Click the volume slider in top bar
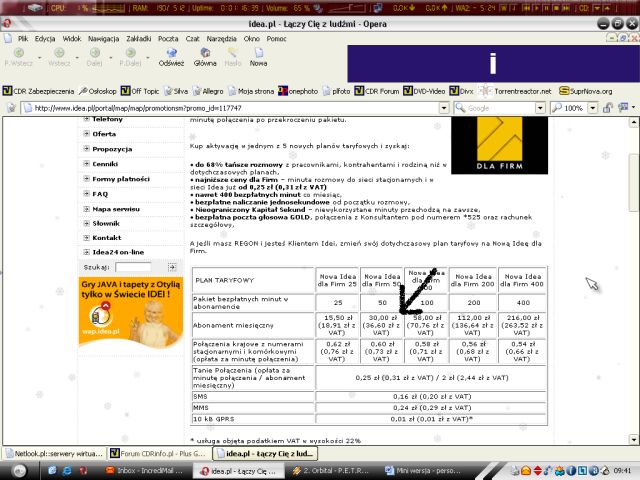The height and width of the screenshot is (480, 640). coord(346,8)
